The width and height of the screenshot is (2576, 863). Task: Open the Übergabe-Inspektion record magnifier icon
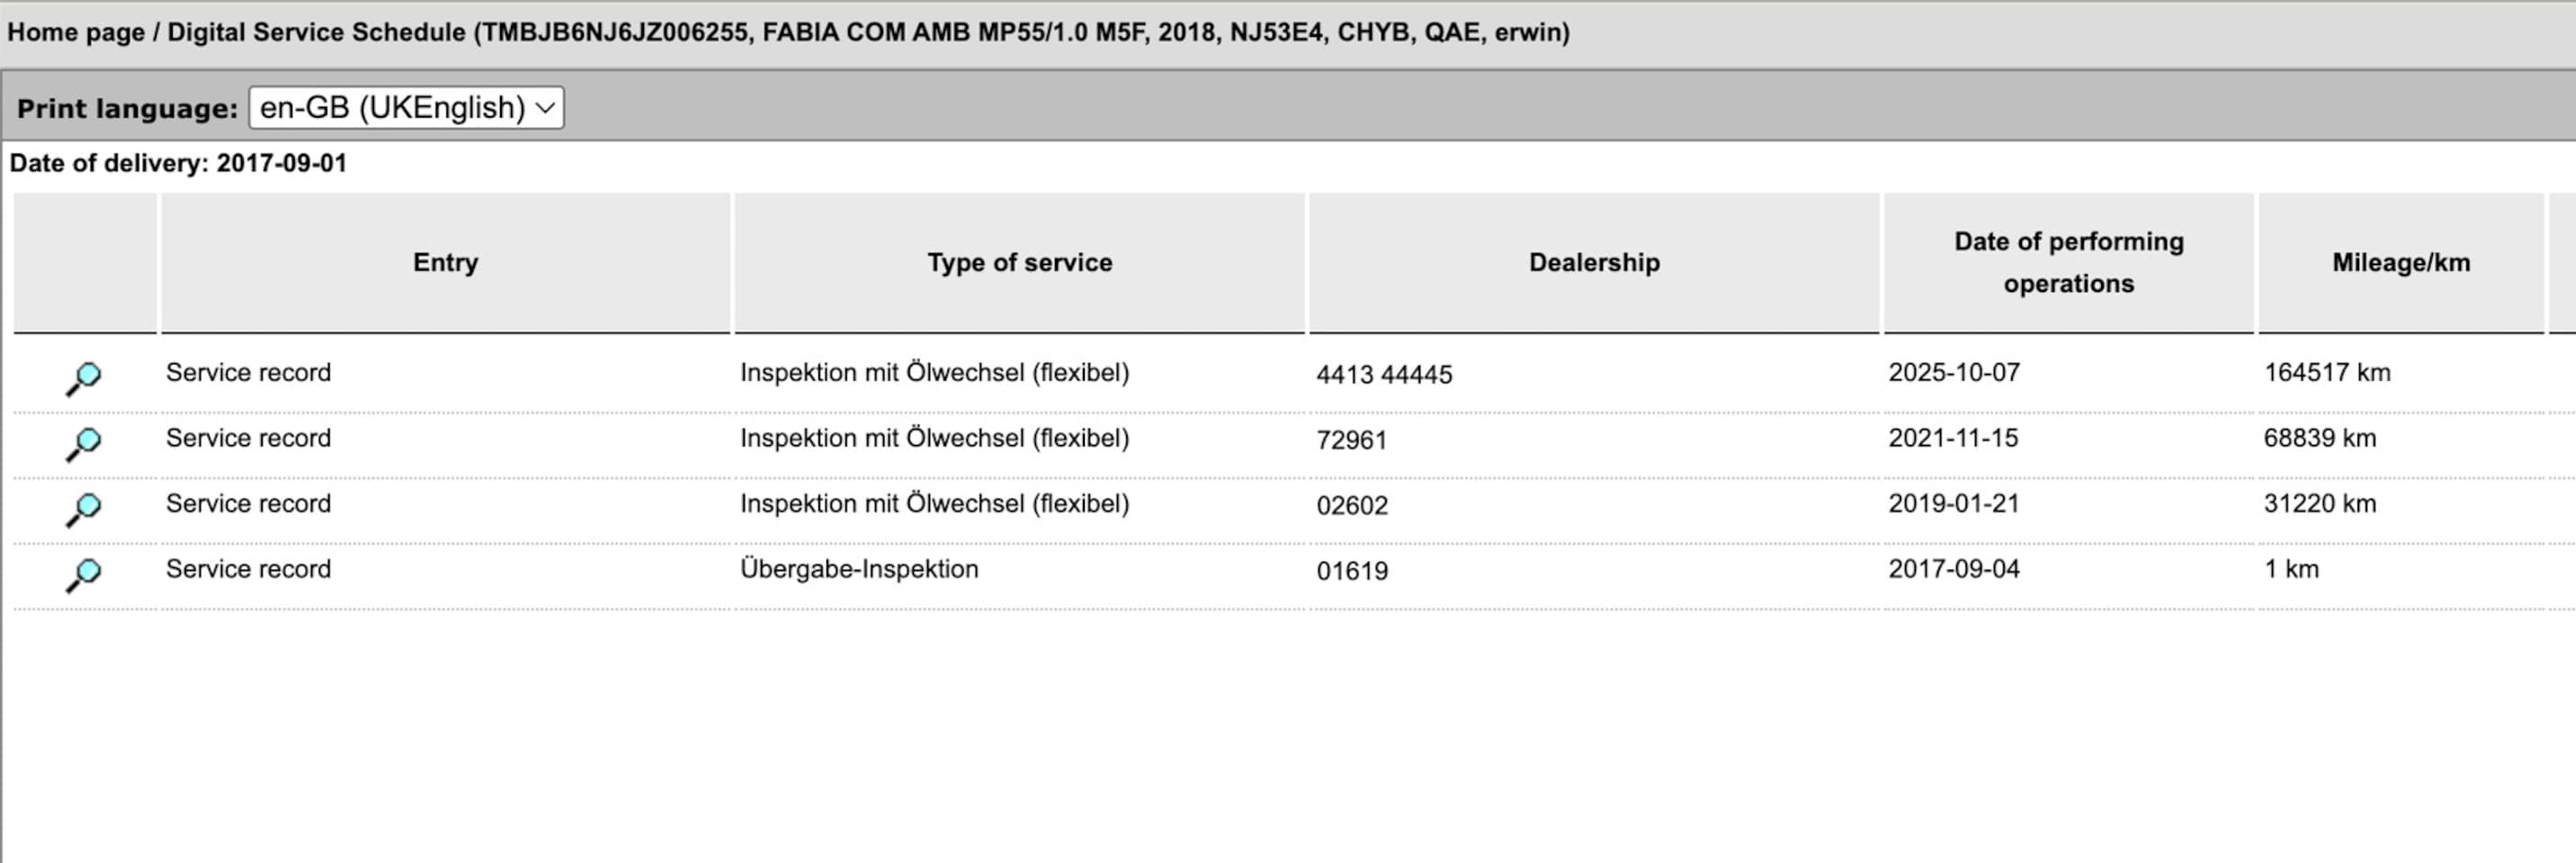point(84,574)
